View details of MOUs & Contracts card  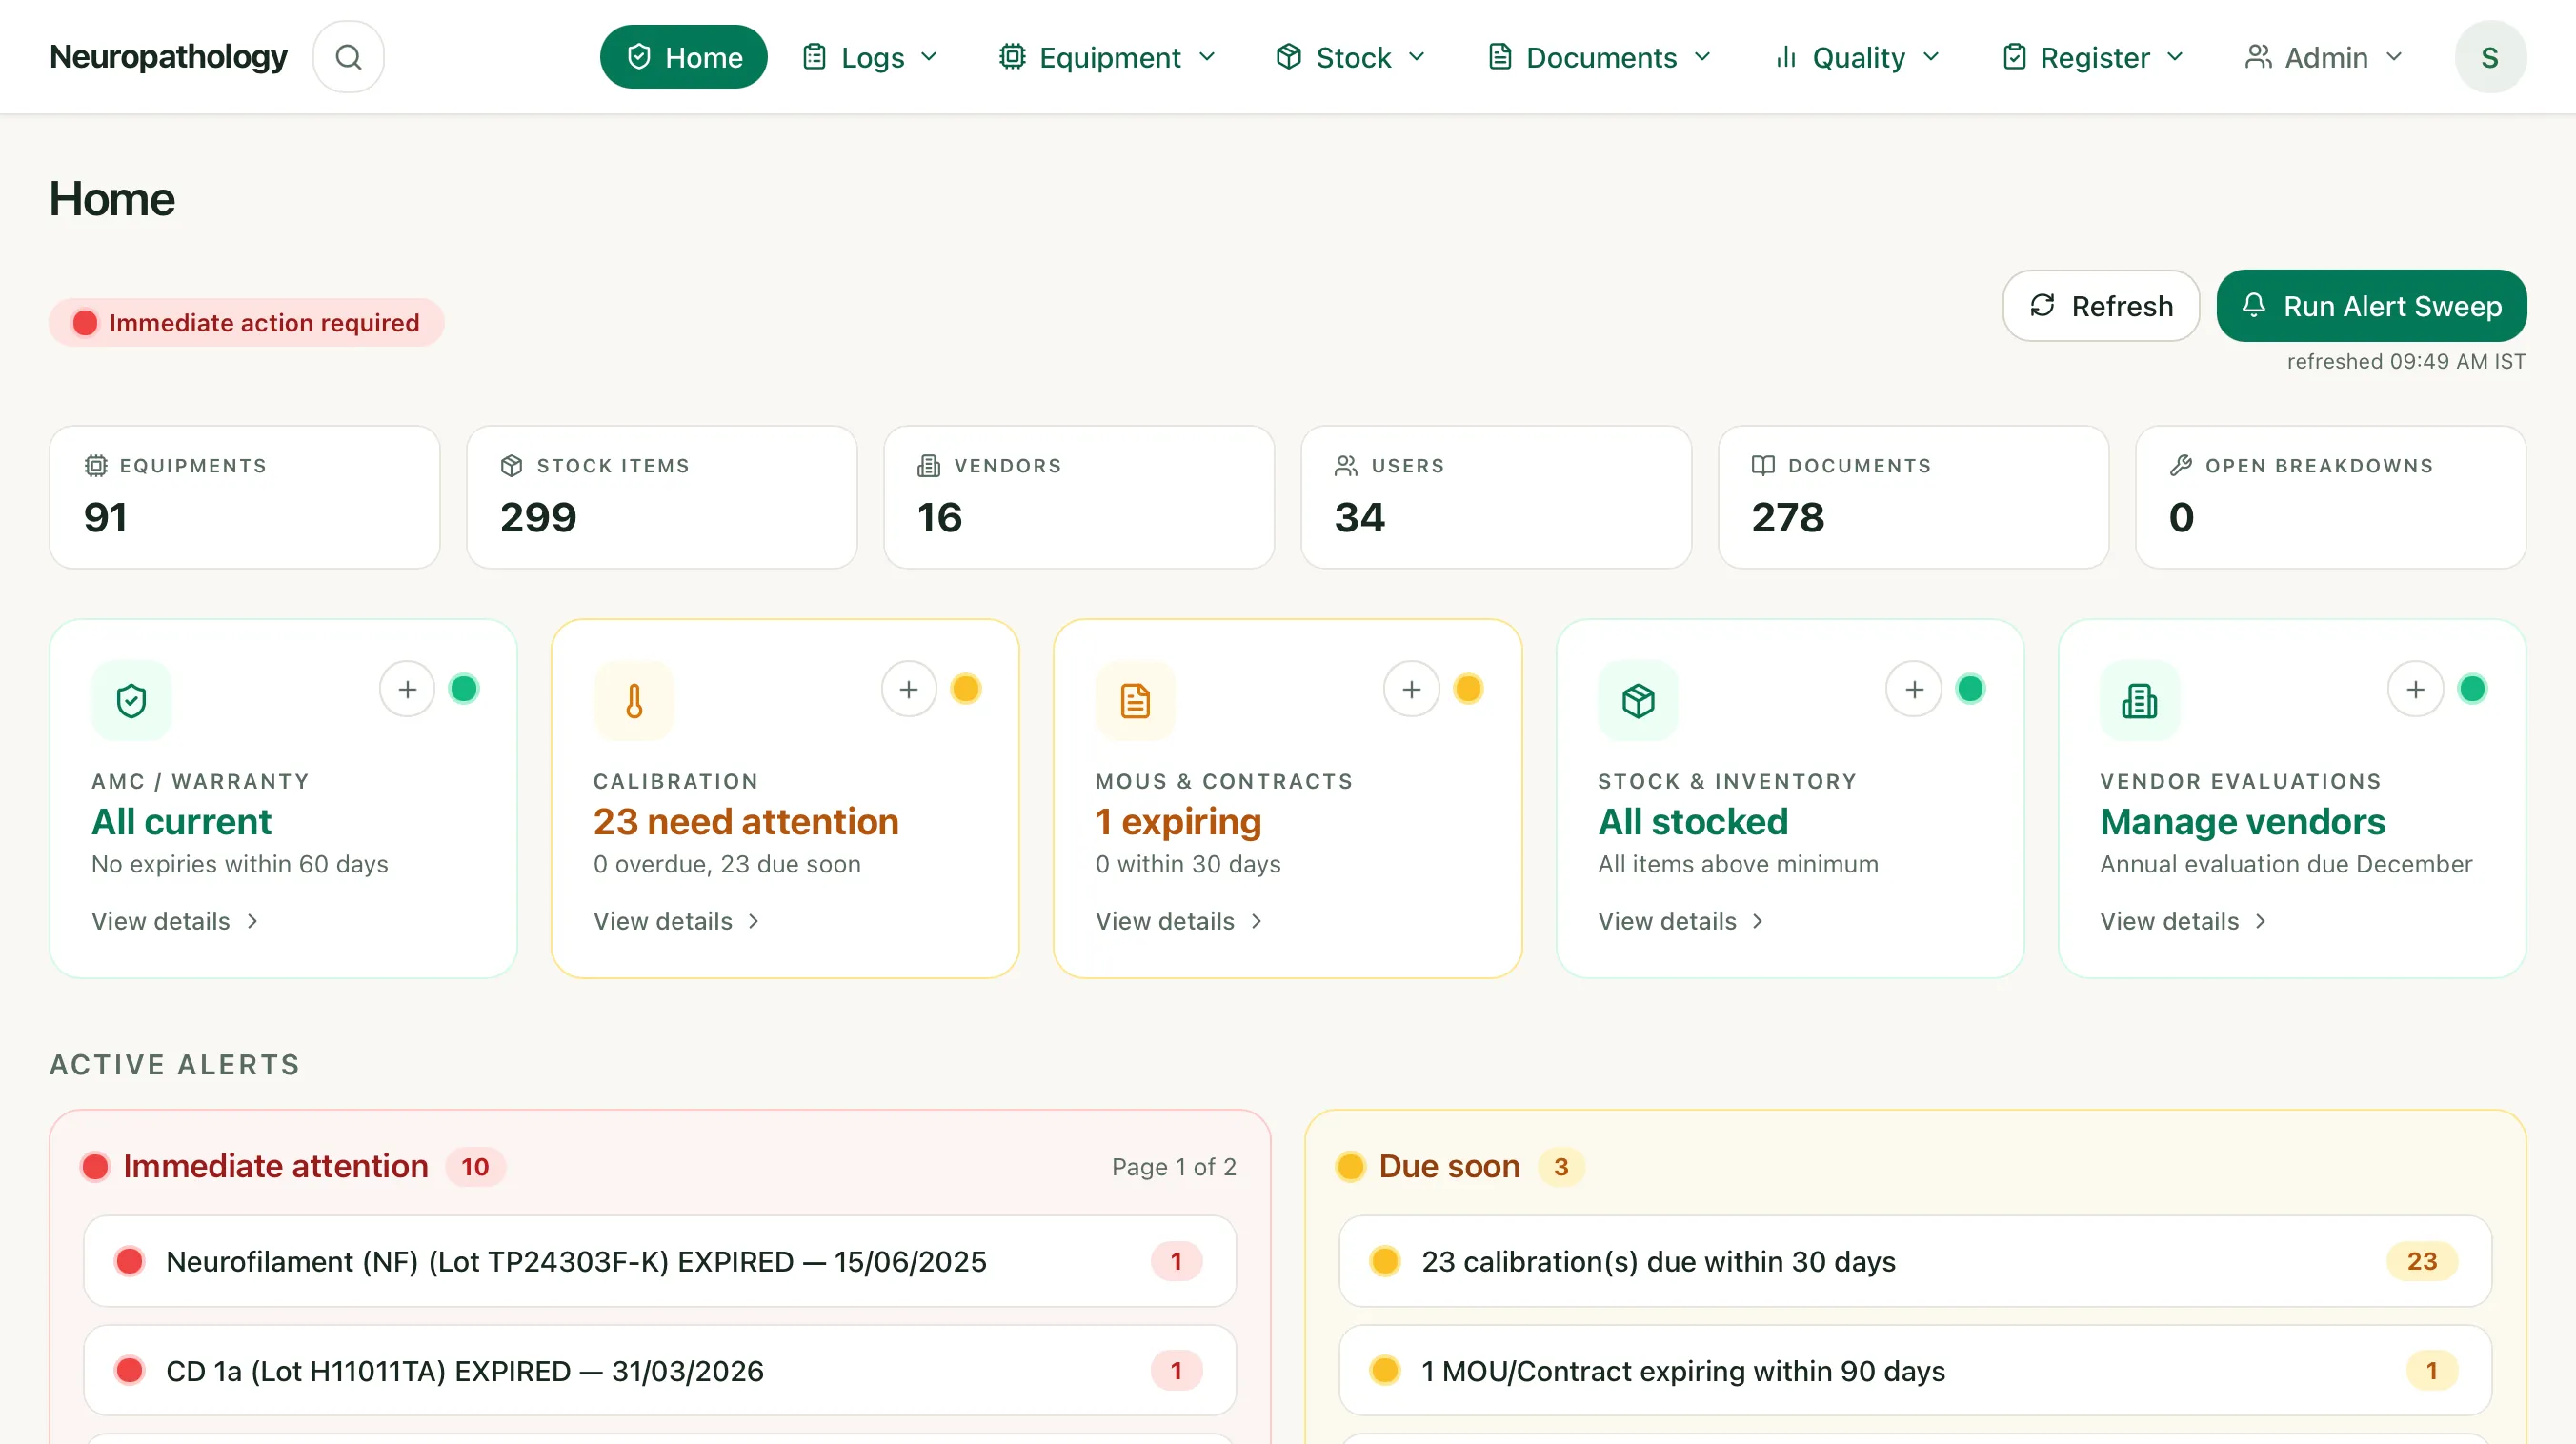(1179, 921)
